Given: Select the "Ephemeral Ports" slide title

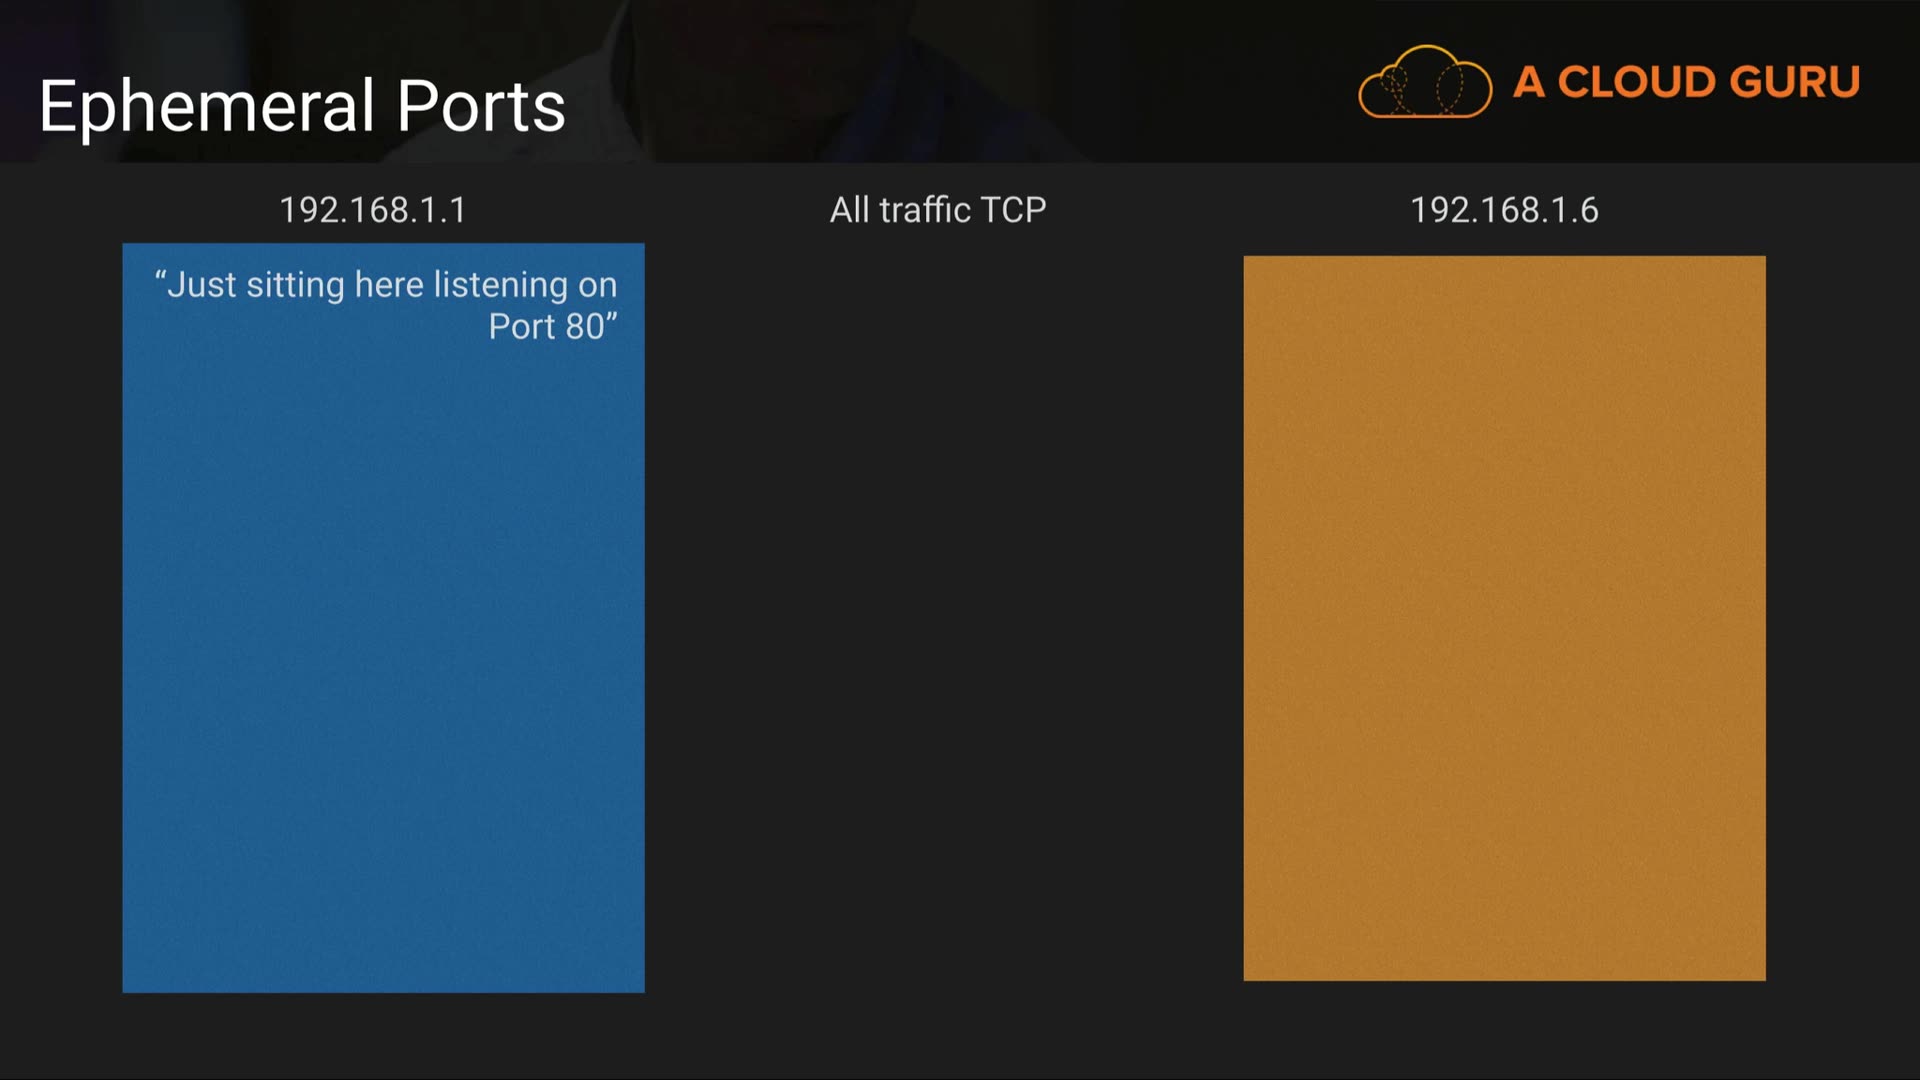Looking at the screenshot, I should click(x=302, y=106).
